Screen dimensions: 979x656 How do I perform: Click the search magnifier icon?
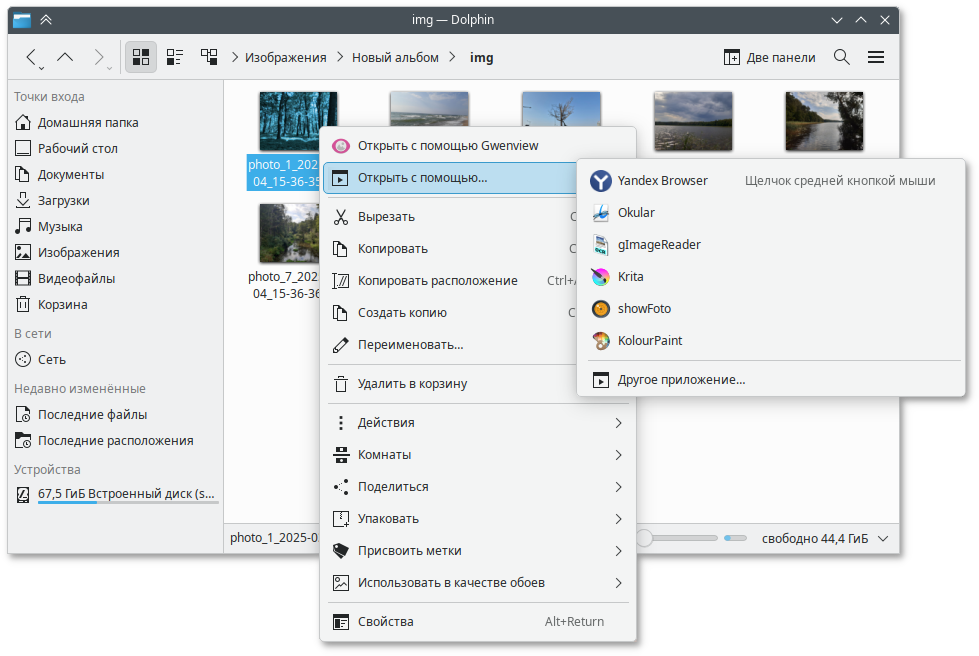pos(842,57)
